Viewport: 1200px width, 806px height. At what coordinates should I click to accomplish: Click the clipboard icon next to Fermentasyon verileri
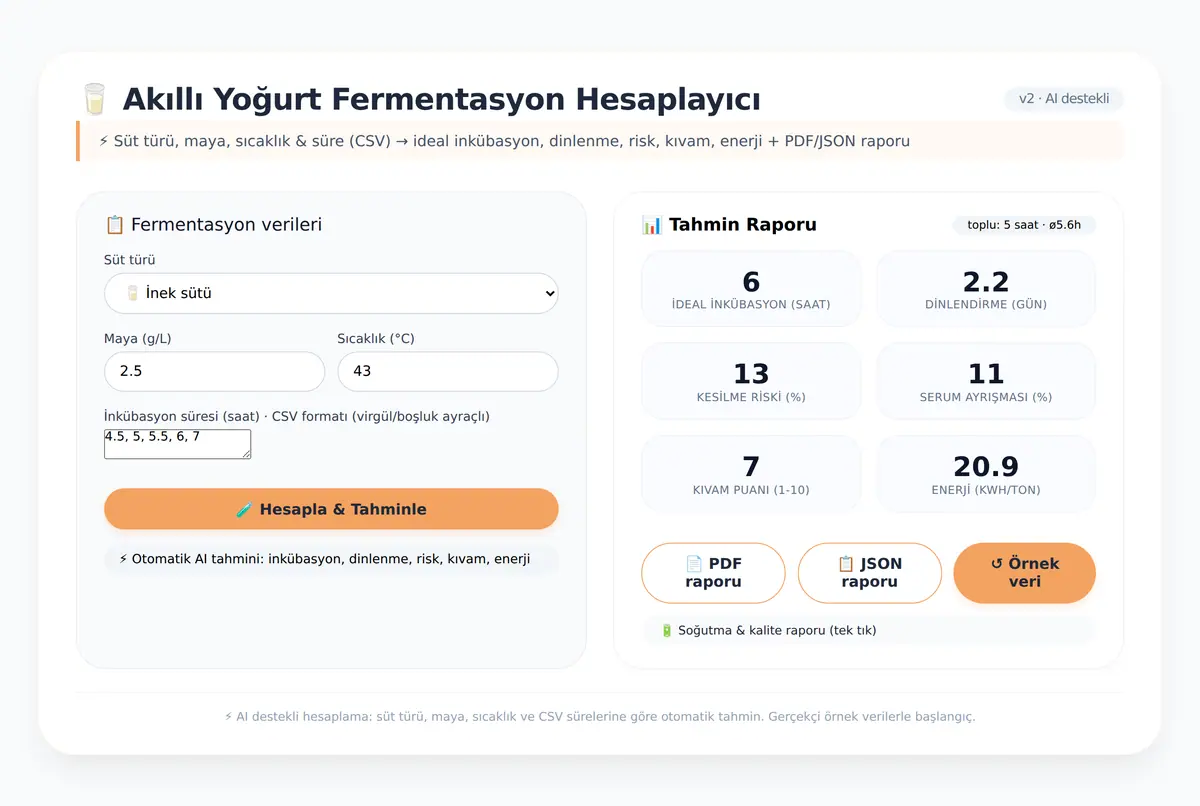114,225
